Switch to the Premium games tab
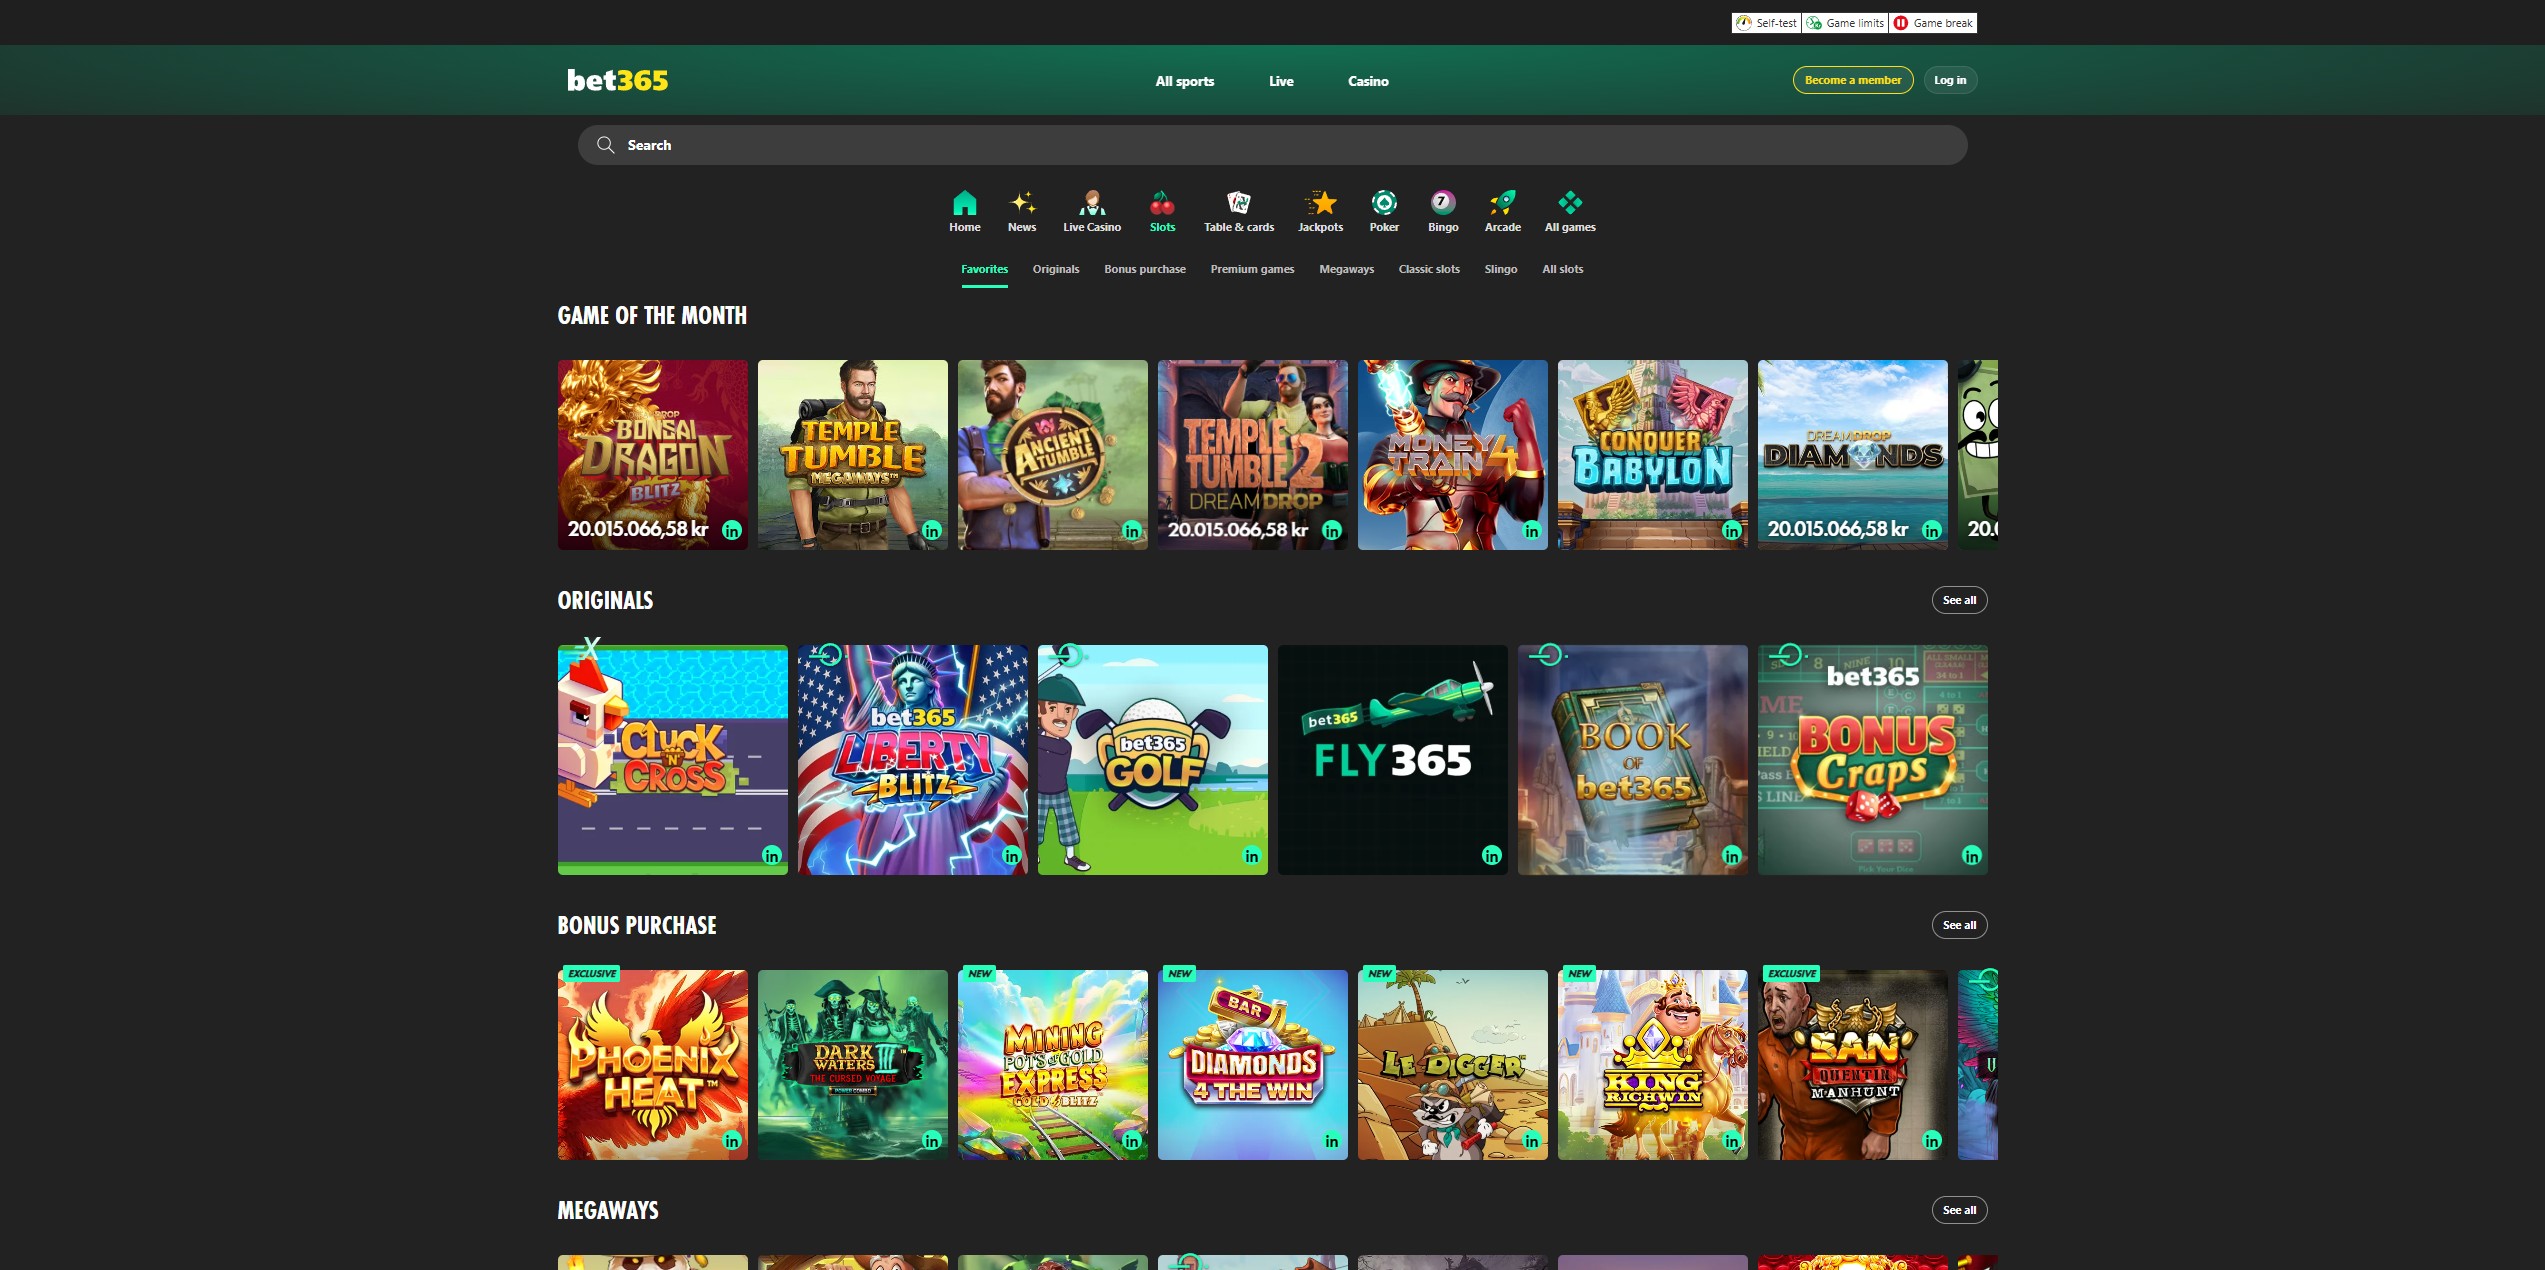Screen dimensions: 2545x1270 [x=1252, y=269]
